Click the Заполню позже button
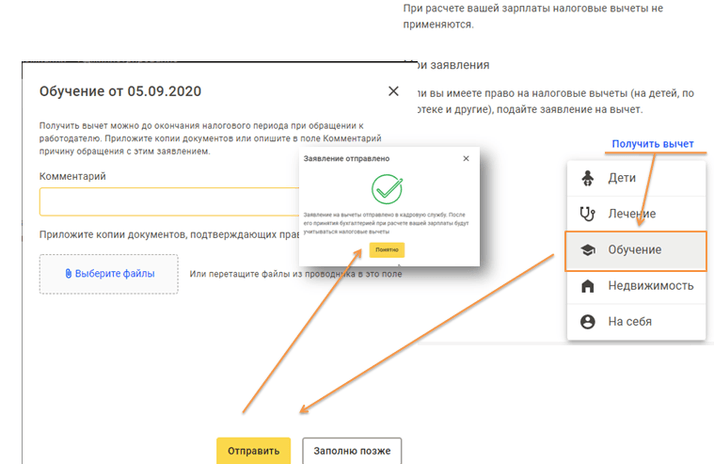Screen dimensions: 714x464 point(352,450)
